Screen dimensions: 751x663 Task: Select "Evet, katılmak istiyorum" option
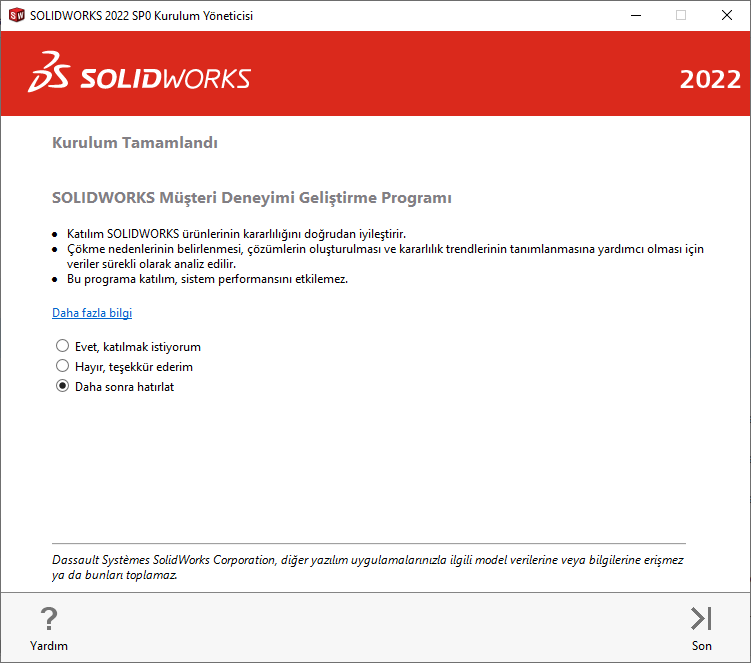tap(63, 346)
